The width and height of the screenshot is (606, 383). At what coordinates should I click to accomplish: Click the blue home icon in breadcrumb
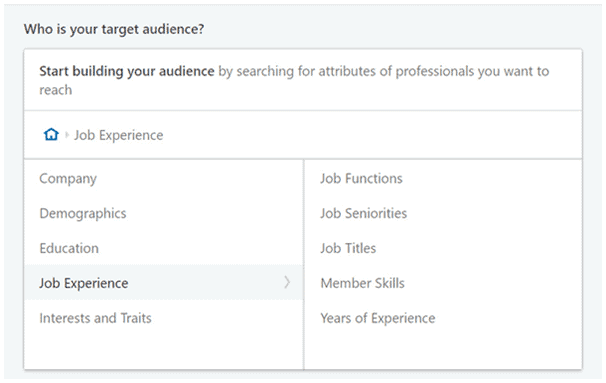51,134
